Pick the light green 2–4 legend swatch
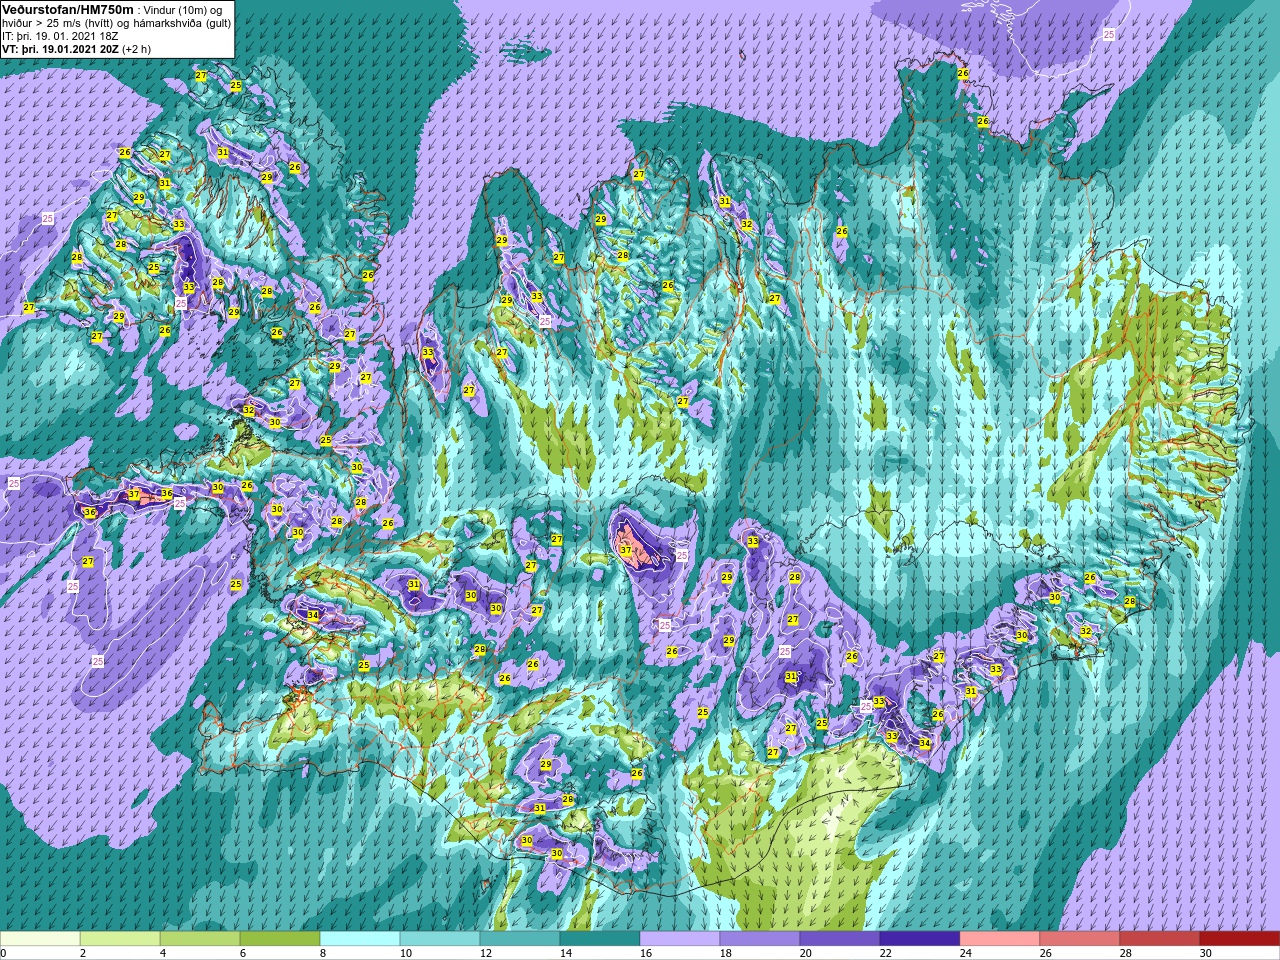Image resolution: width=1280 pixels, height=960 pixels. [x=120, y=939]
